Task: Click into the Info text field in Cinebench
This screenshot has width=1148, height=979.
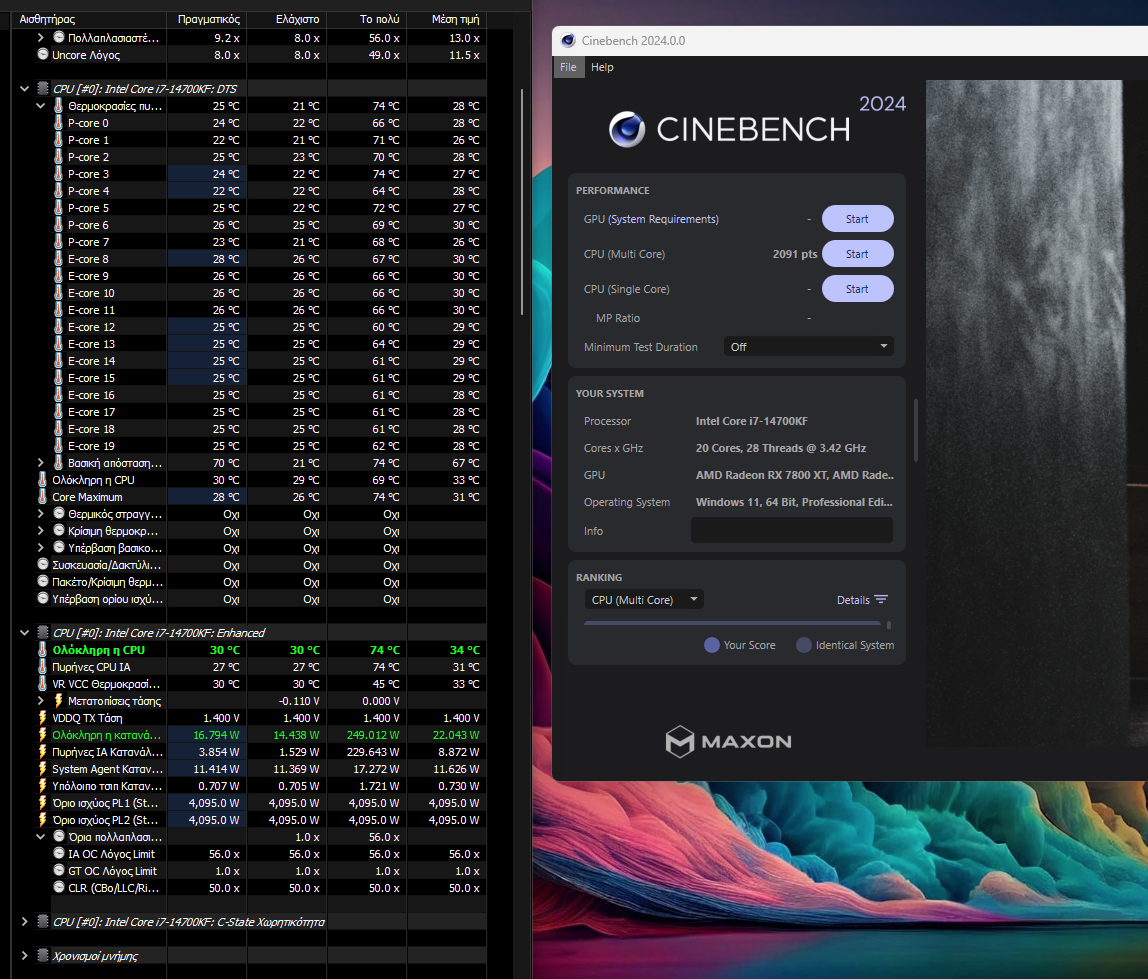Action: coord(792,530)
